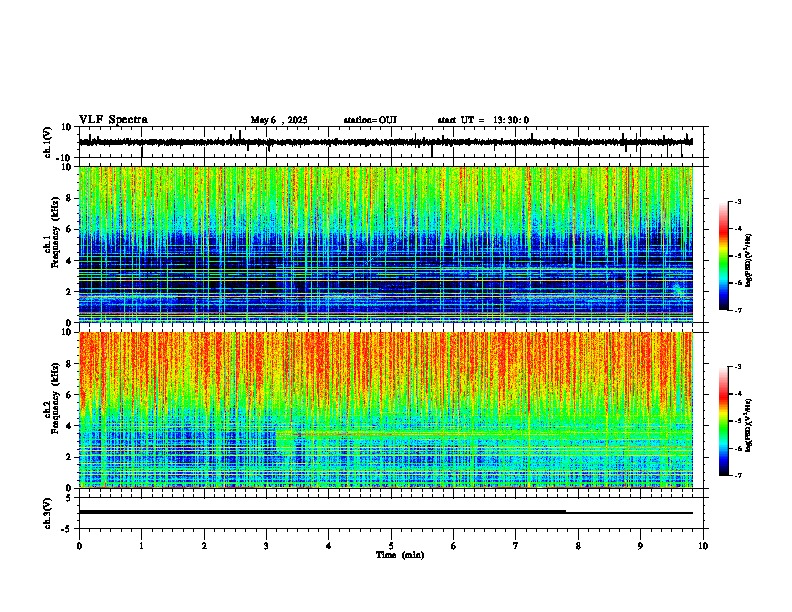
Task: Click the 'VLF Spectra' title text
Action: click(113, 120)
